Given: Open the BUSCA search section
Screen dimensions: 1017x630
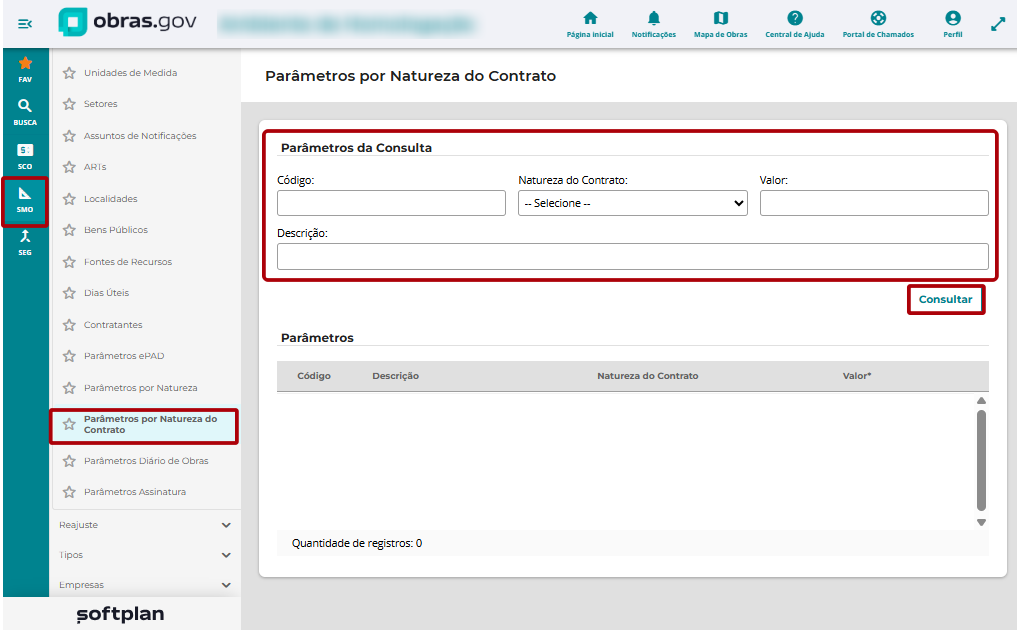Looking at the screenshot, I should pos(25,112).
